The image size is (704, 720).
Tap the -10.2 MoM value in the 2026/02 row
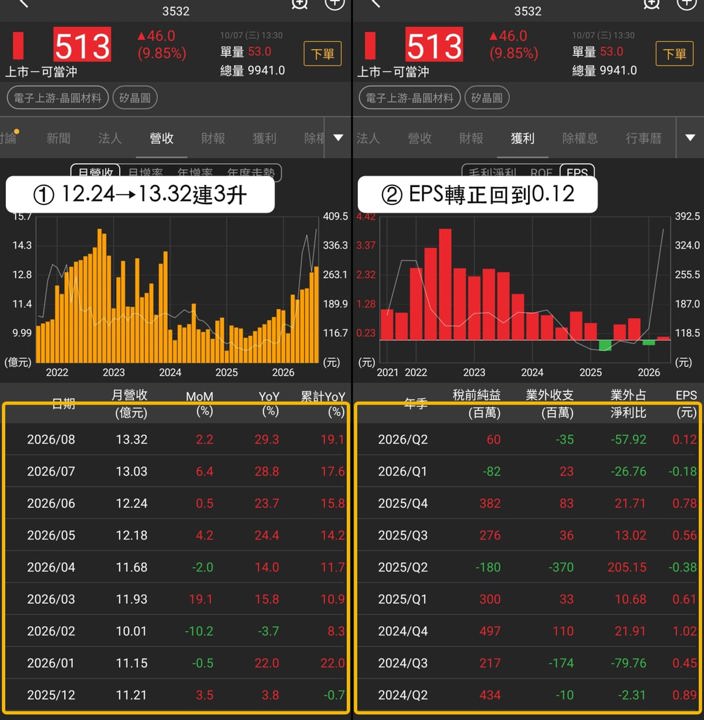coord(199,631)
